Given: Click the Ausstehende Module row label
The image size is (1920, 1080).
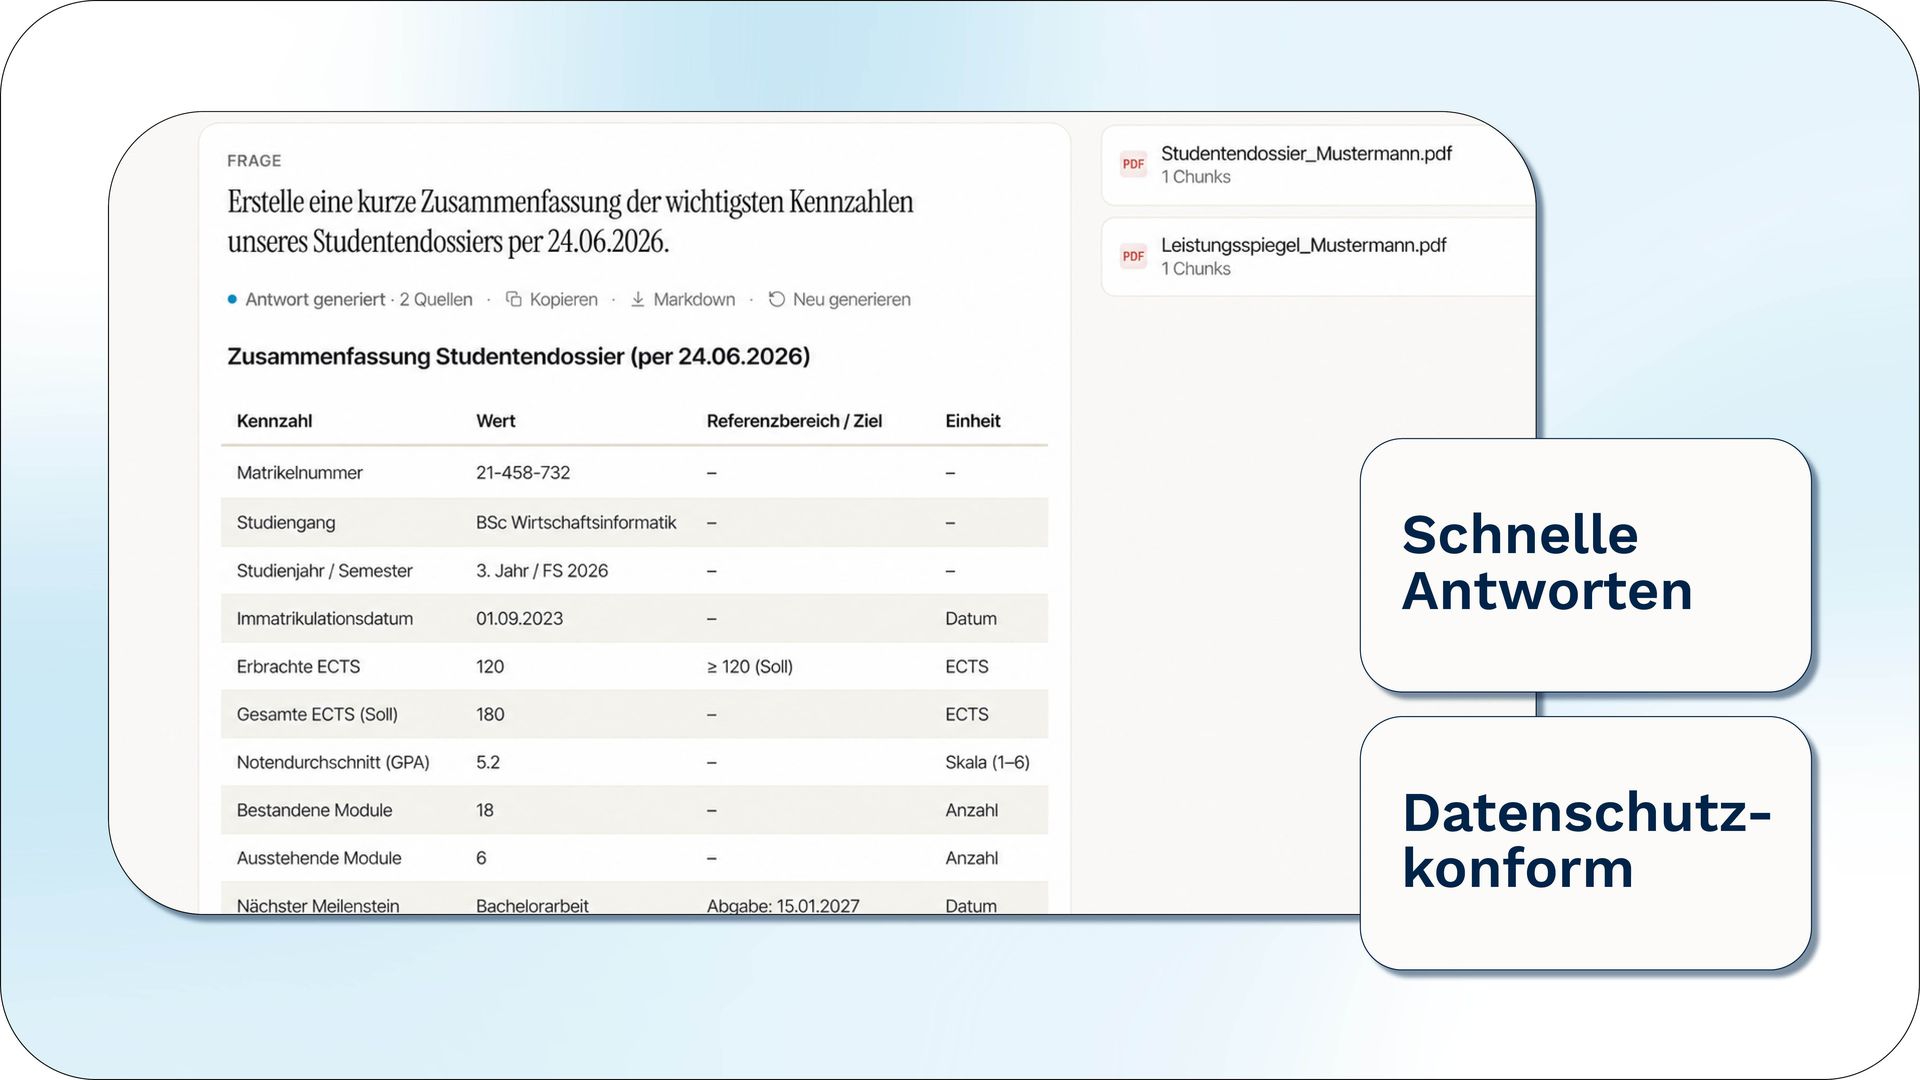Looking at the screenshot, I should pyautogui.click(x=318, y=859).
